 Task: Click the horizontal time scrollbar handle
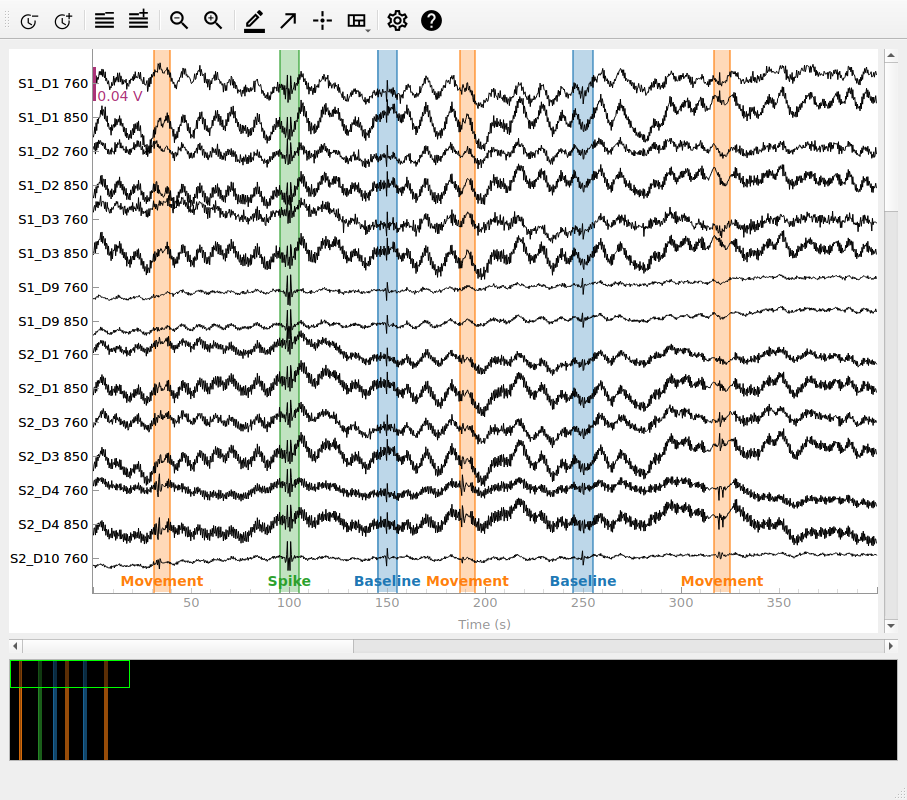187,647
